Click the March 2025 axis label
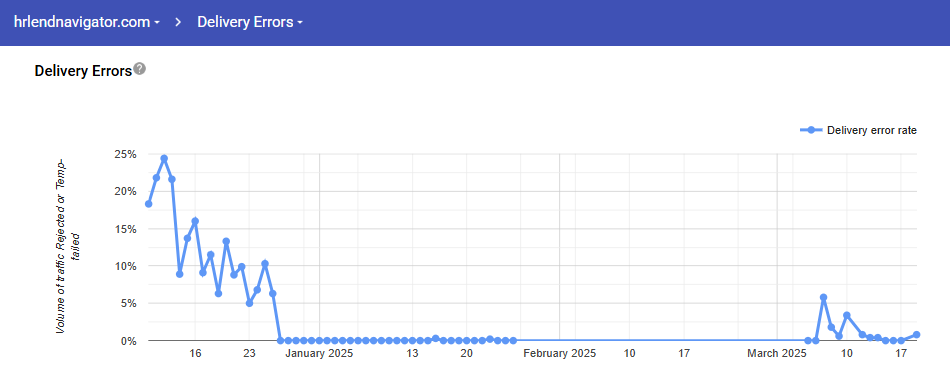This screenshot has height=387, width=950. (777, 354)
